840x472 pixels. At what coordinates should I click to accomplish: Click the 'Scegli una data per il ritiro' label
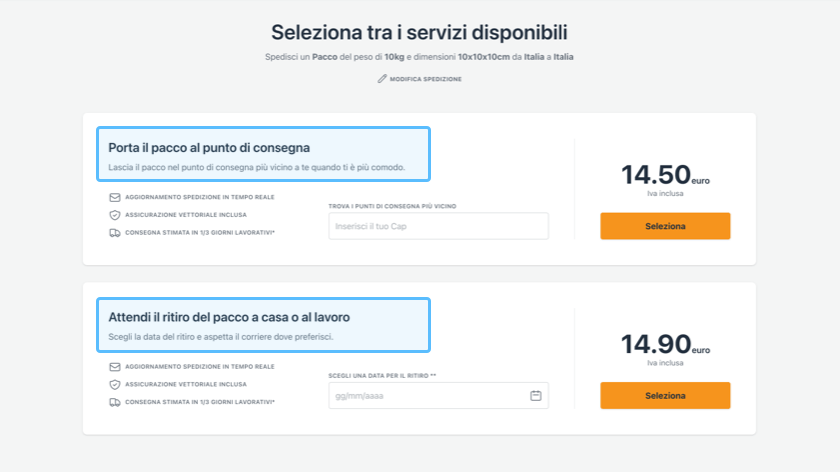click(382, 376)
